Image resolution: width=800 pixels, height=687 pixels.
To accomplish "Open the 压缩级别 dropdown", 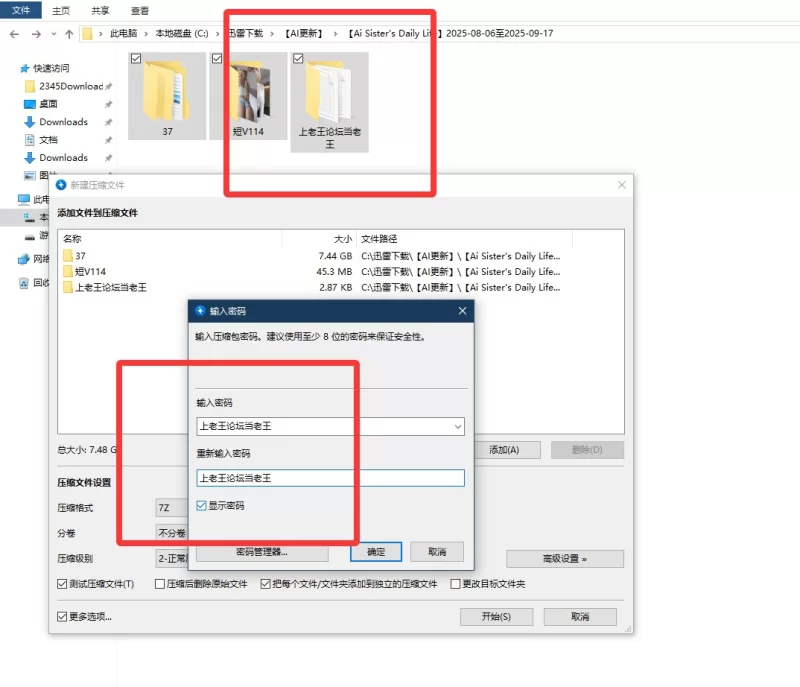I will (172, 559).
